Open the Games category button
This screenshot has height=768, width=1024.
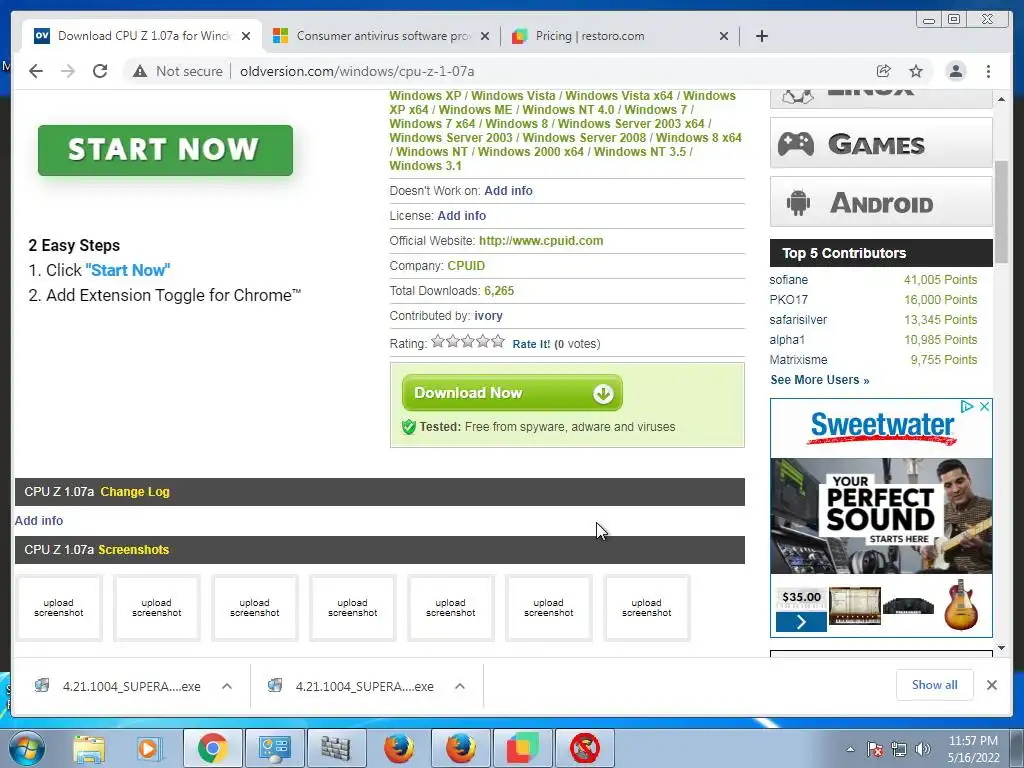[881, 144]
